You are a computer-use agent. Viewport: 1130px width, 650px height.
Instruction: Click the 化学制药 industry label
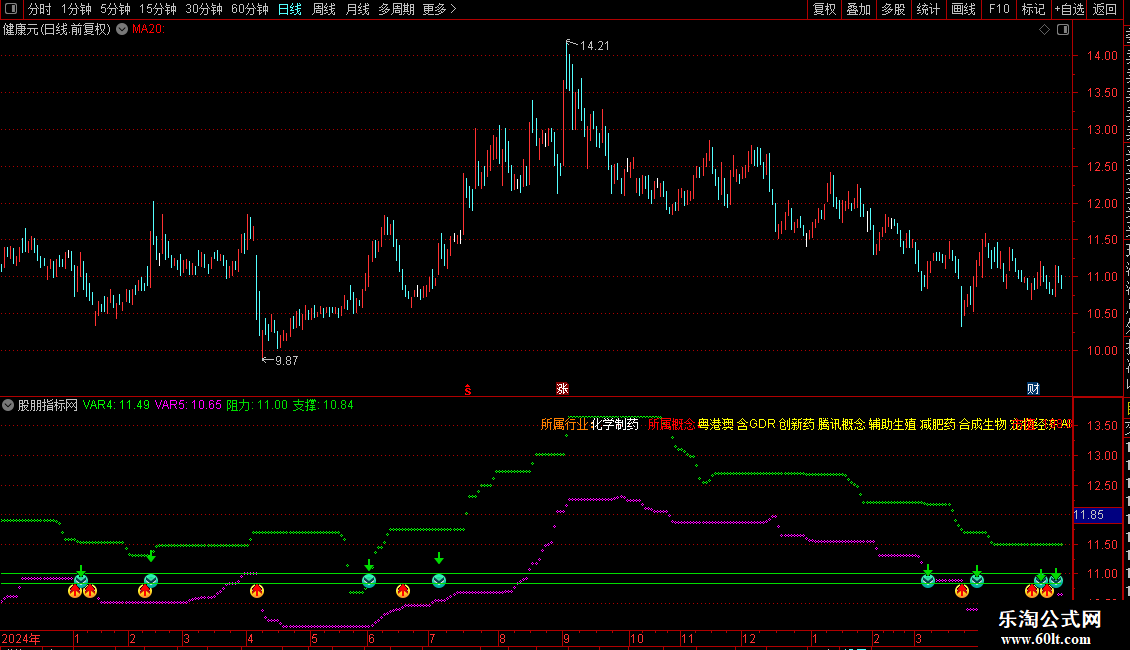point(615,424)
